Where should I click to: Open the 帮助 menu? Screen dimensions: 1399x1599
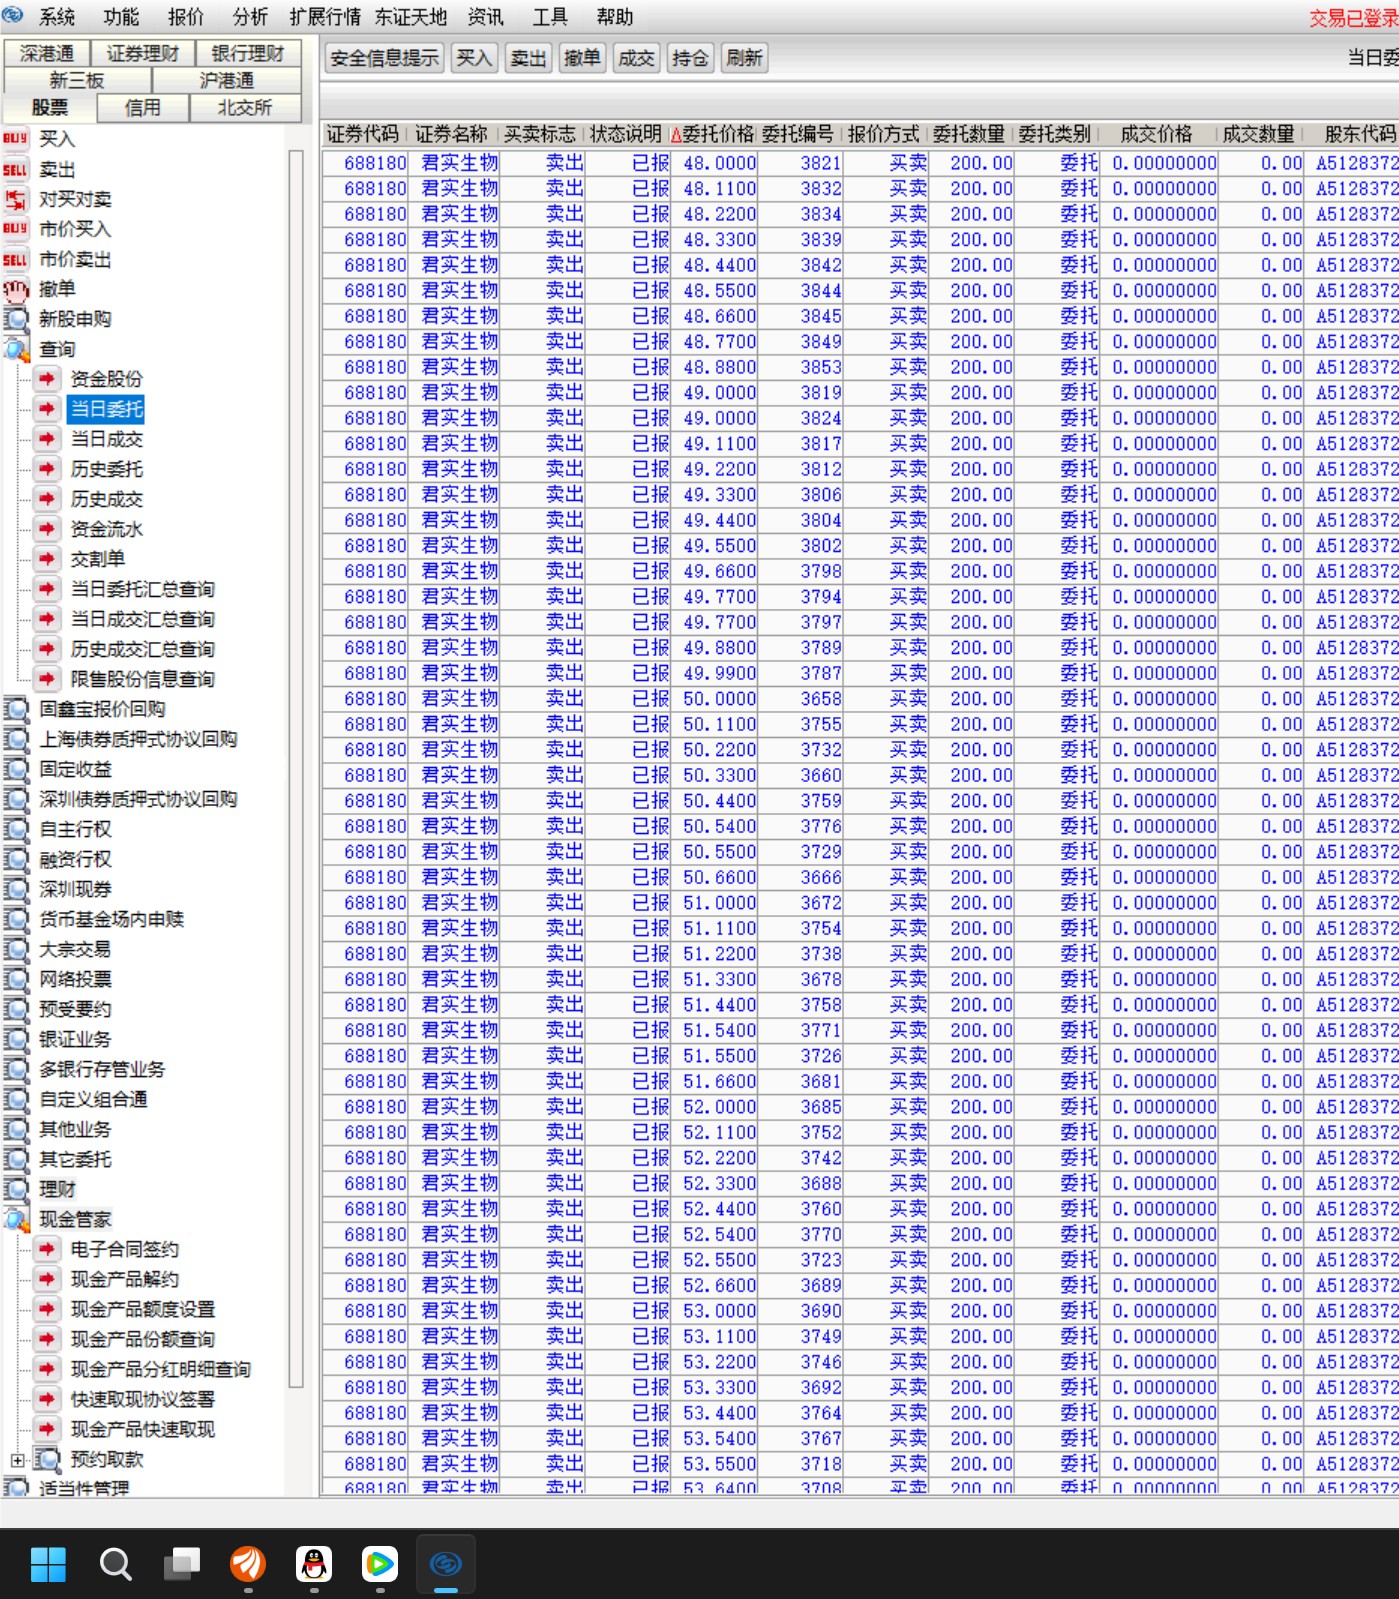tap(615, 17)
